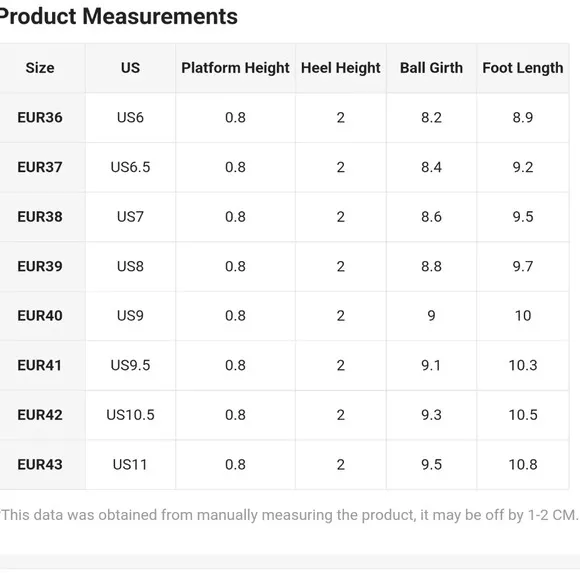Click the Platform Height column header
Screen dimensions: 580x580
pos(235,68)
